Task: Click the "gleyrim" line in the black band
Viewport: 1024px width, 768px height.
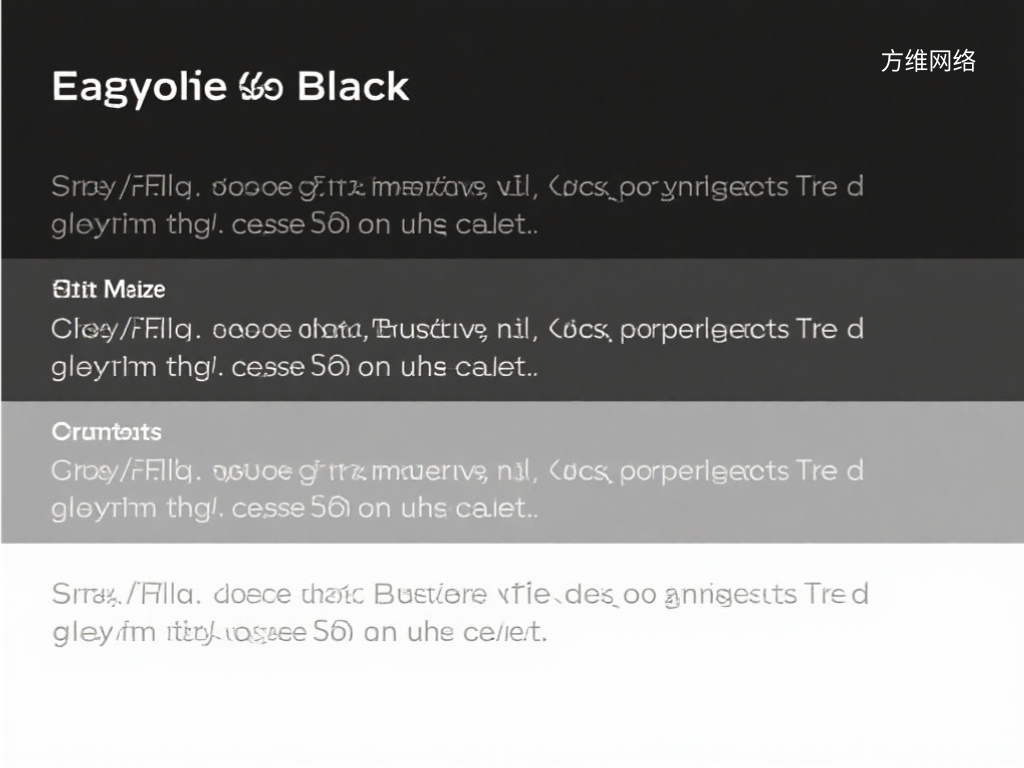Action: click(x=294, y=224)
